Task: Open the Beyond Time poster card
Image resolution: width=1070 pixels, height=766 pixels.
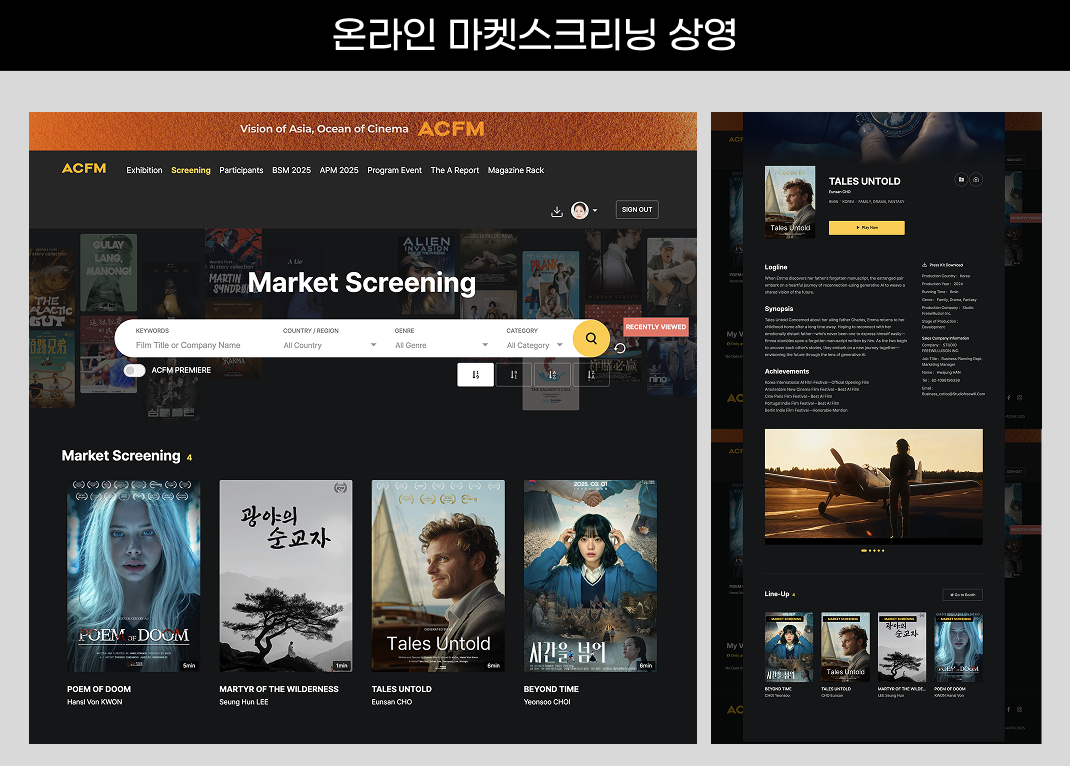Action: [x=590, y=576]
